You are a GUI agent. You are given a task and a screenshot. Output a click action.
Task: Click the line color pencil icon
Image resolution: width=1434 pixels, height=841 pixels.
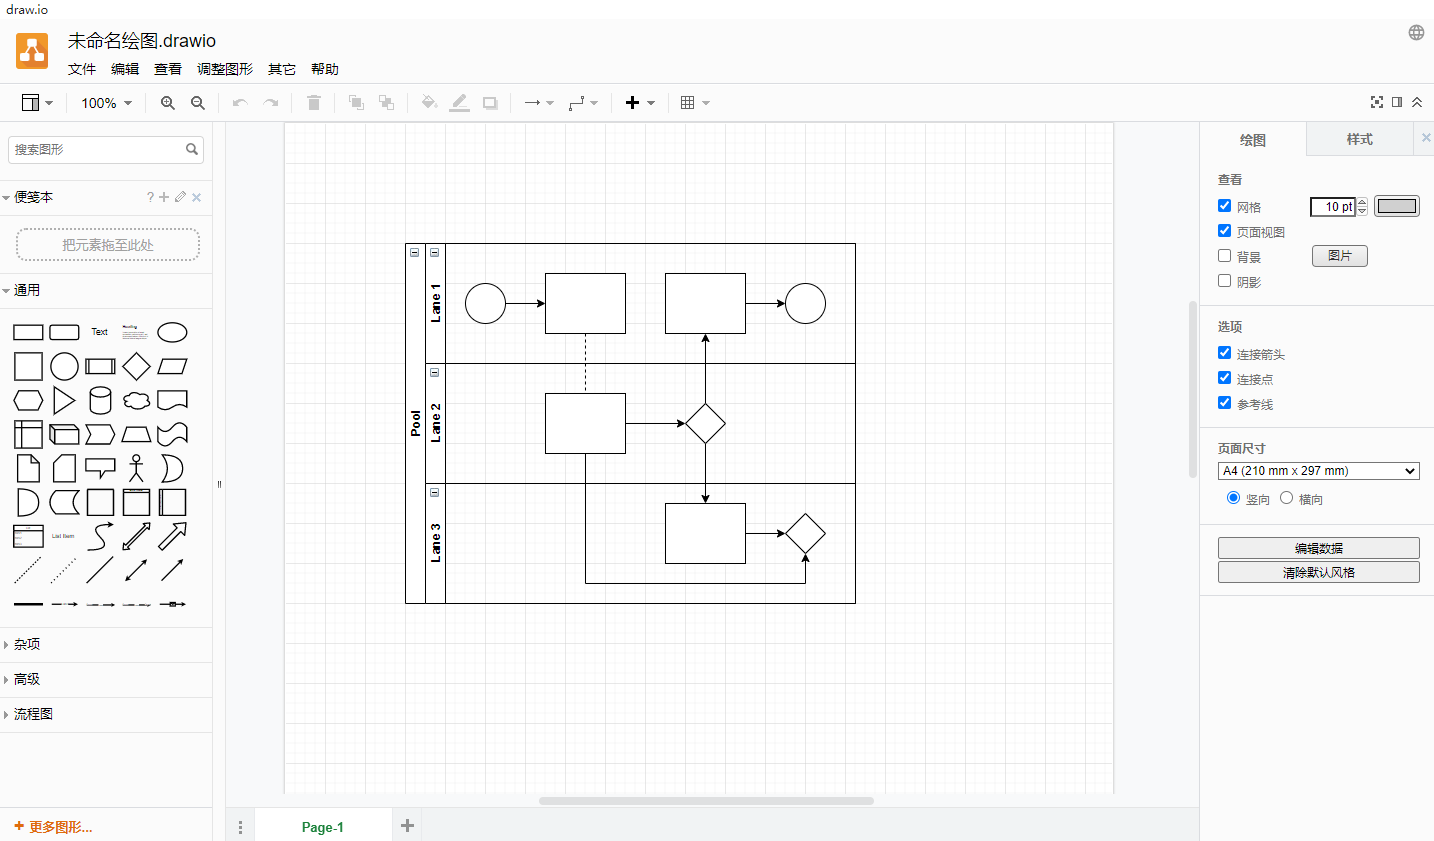[x=459, y=103]
